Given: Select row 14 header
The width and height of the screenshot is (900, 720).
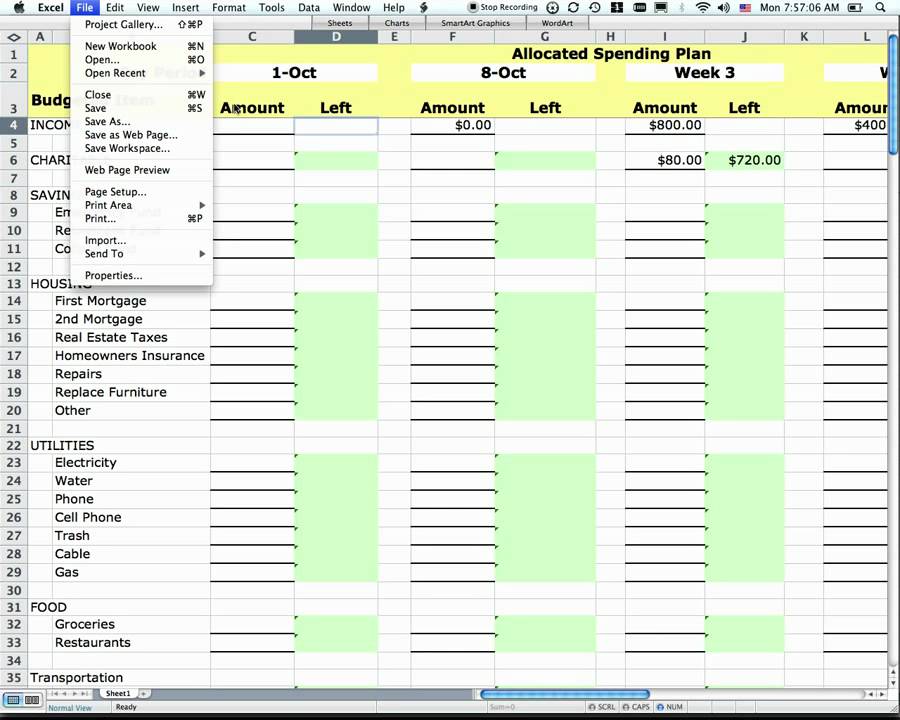Looking at the screenshot, I should (14, 301).
